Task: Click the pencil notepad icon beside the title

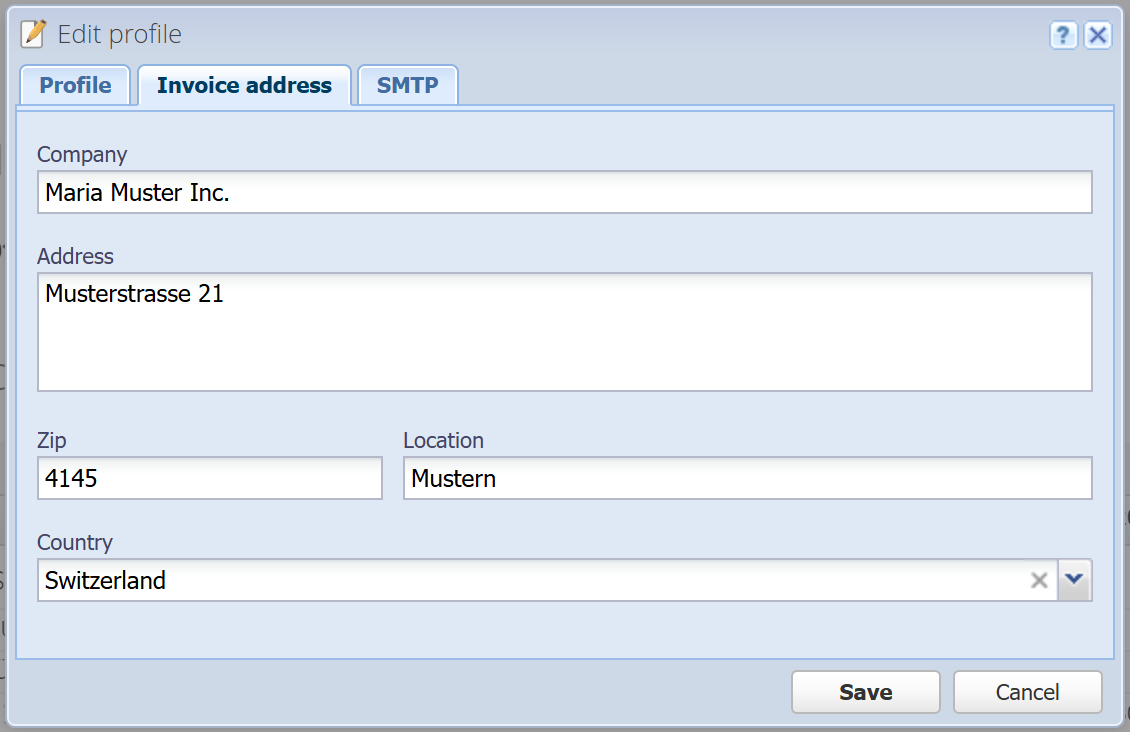Action: point(33,34)
